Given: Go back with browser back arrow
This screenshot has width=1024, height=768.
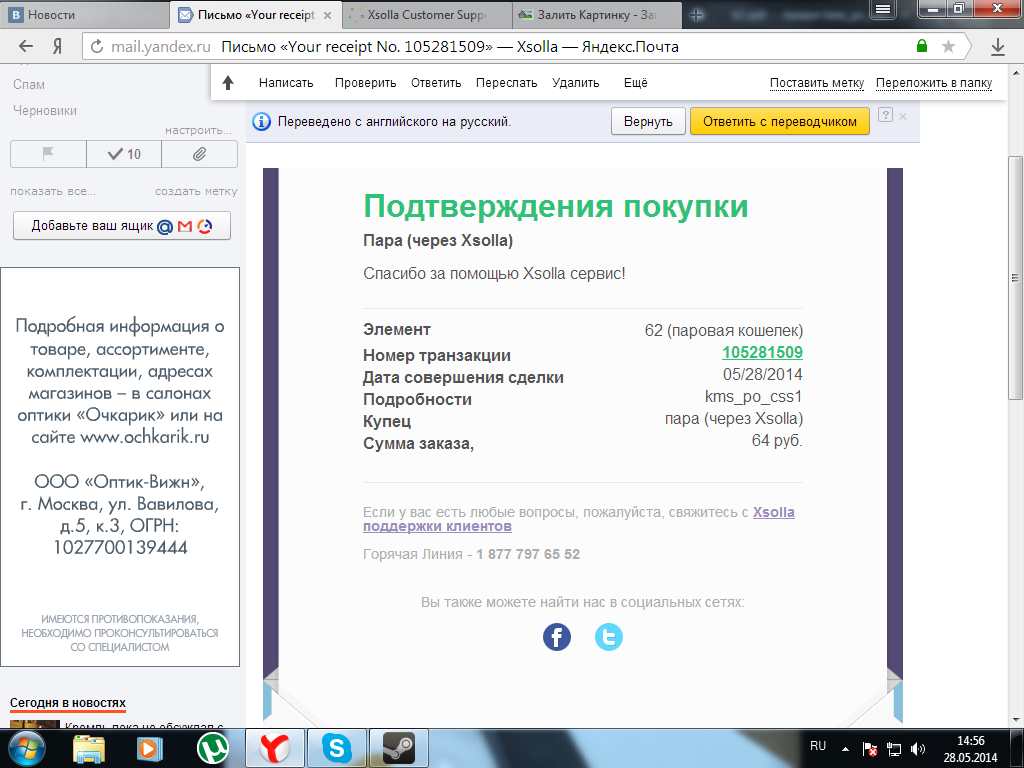Looking at the screenshot, I should click(x=25, y=46).
